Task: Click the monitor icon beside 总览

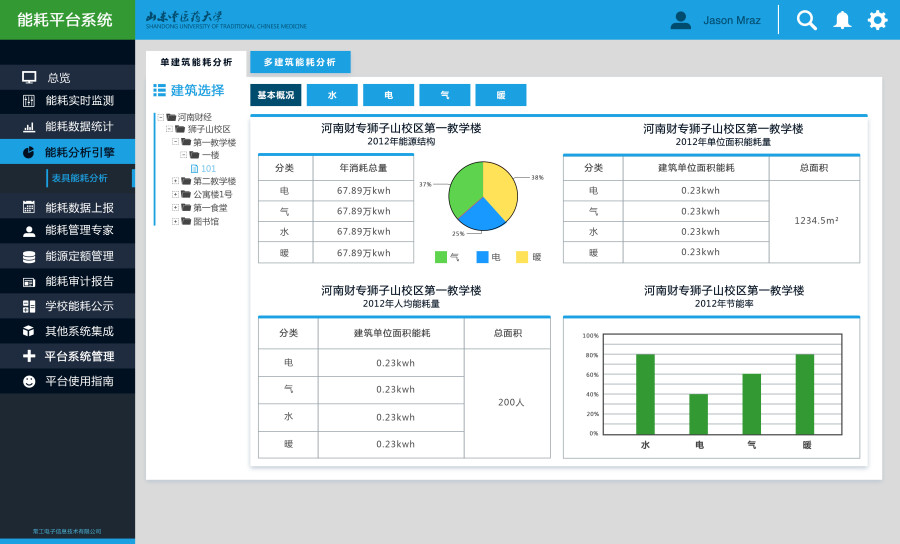Action: (x=29, y=77)
